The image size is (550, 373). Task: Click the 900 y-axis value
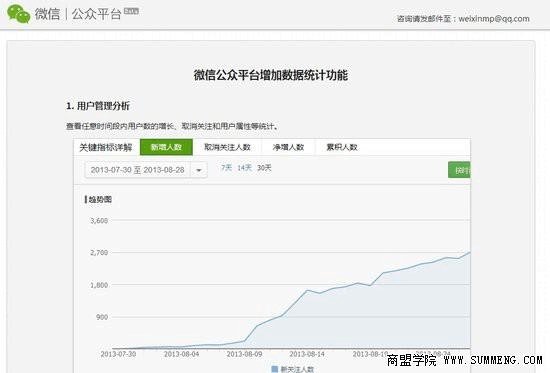coord(102,317)
